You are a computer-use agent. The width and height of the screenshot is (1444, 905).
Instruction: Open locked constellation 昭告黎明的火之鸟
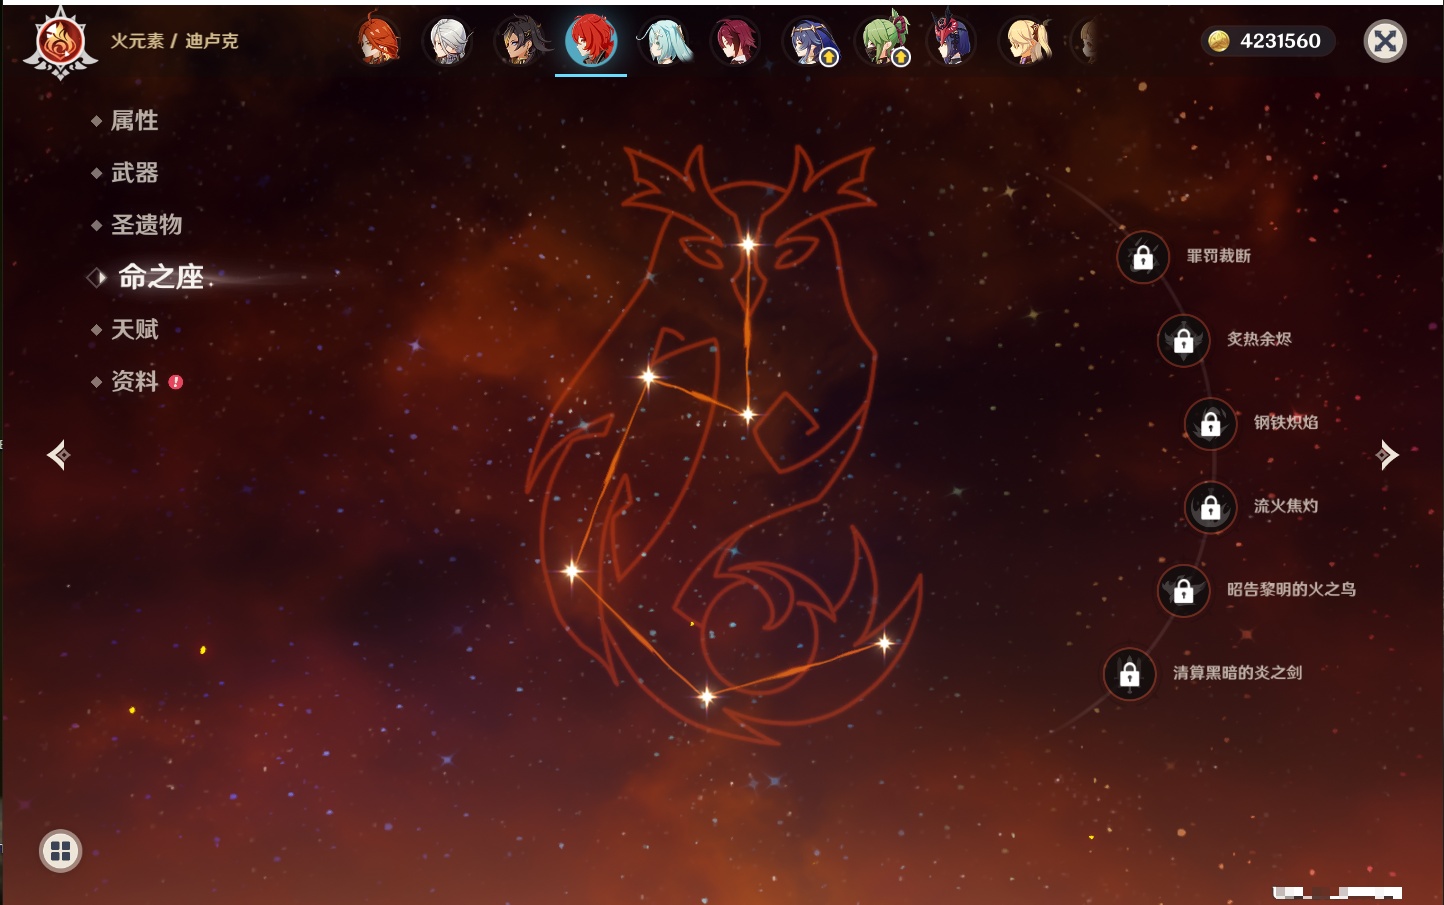pos(1184,590)
